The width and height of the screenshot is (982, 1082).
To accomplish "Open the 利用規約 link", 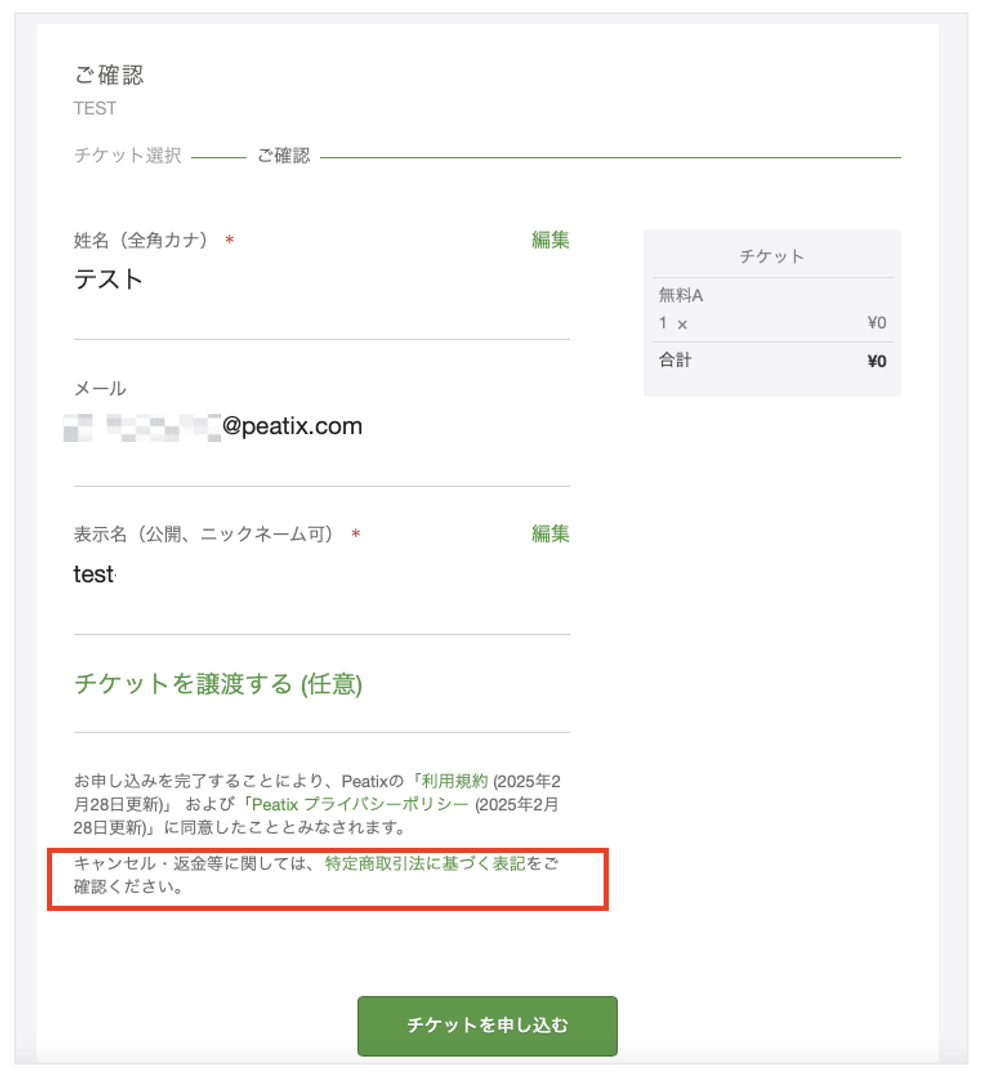I will 454,781.
